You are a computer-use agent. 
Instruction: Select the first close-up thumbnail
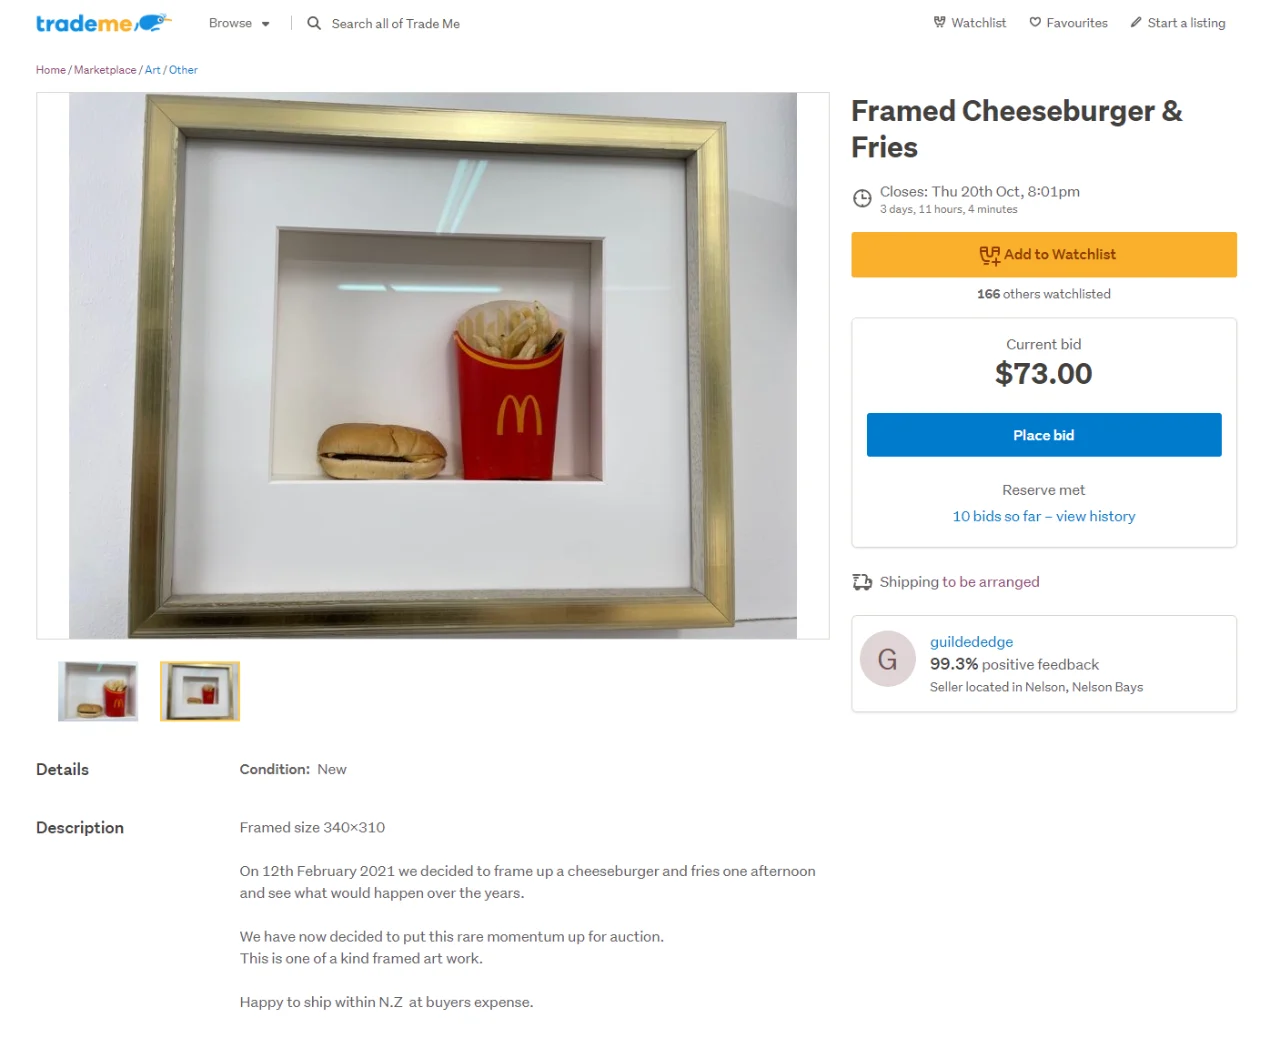click(98, 691)
